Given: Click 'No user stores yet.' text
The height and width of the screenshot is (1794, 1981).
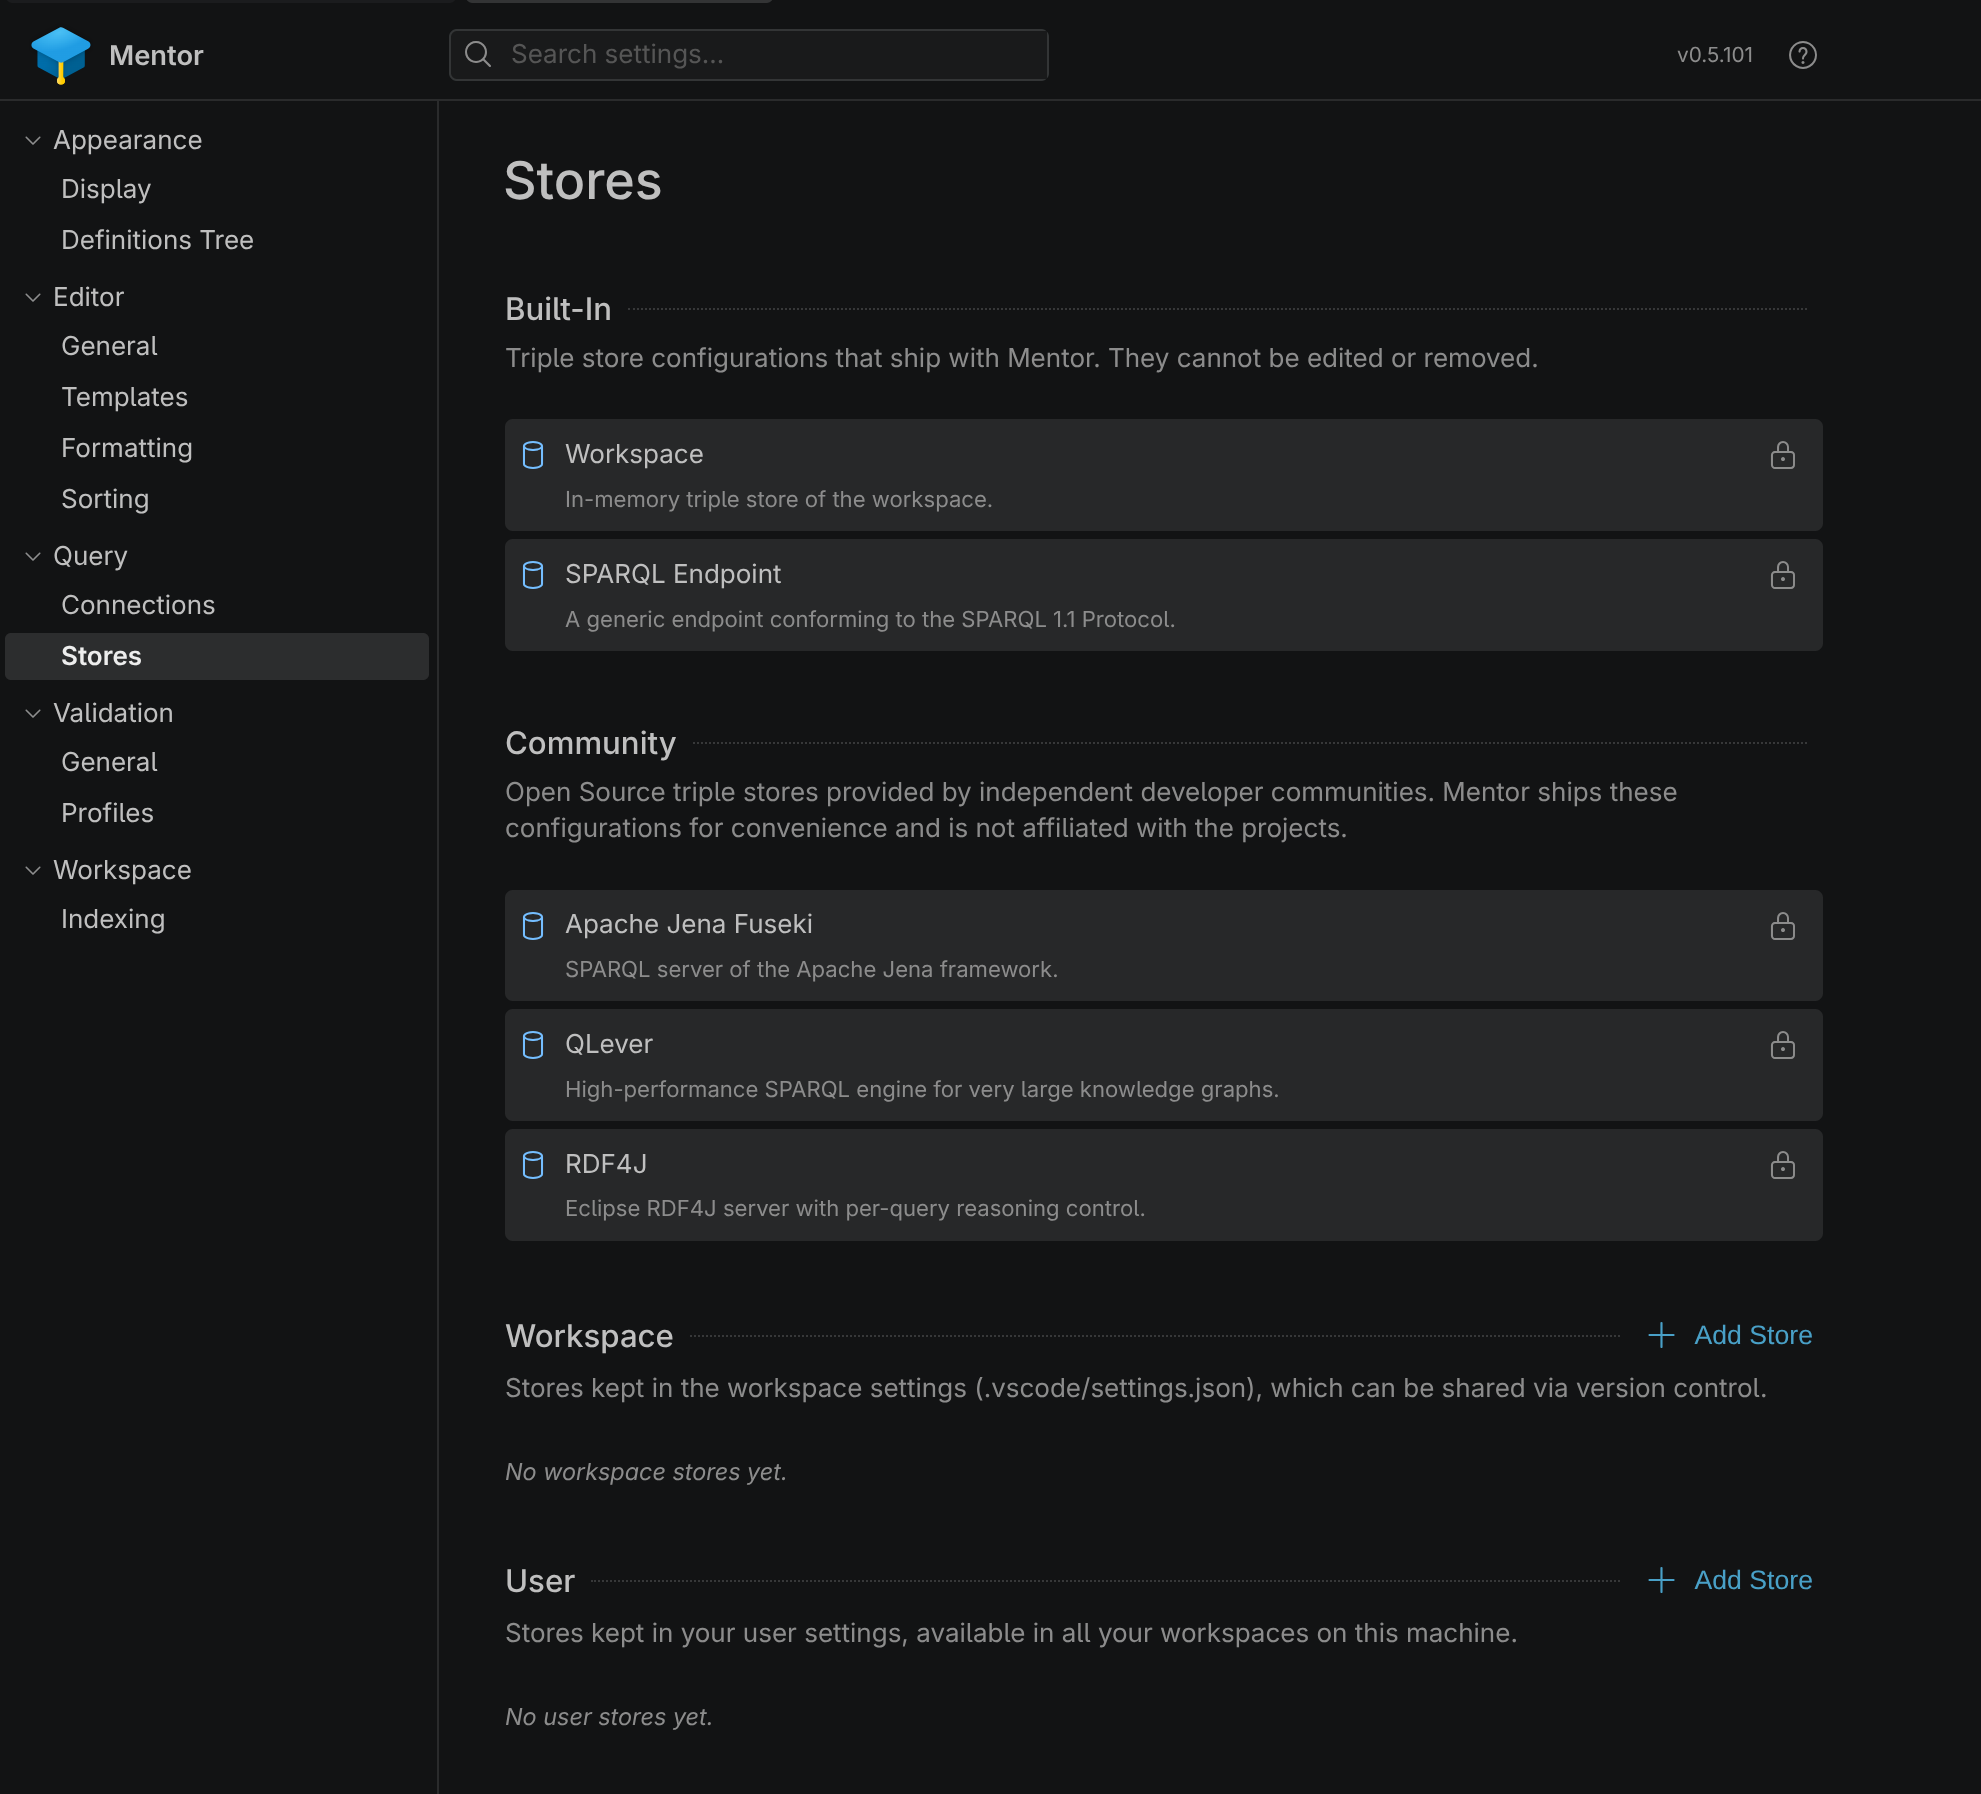Looking at the screenshot, I should [x=609, y=1717].
